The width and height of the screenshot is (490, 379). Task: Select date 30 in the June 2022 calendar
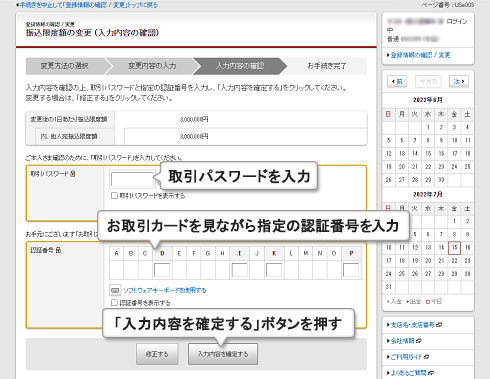point(441,180)
